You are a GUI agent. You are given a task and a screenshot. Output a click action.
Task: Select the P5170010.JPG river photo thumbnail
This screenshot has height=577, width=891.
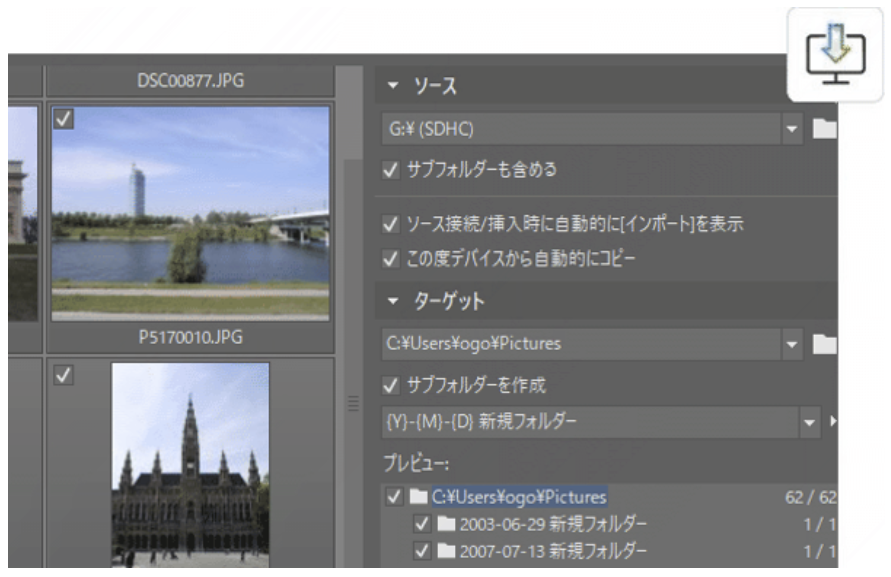click(x=190, y=212)
